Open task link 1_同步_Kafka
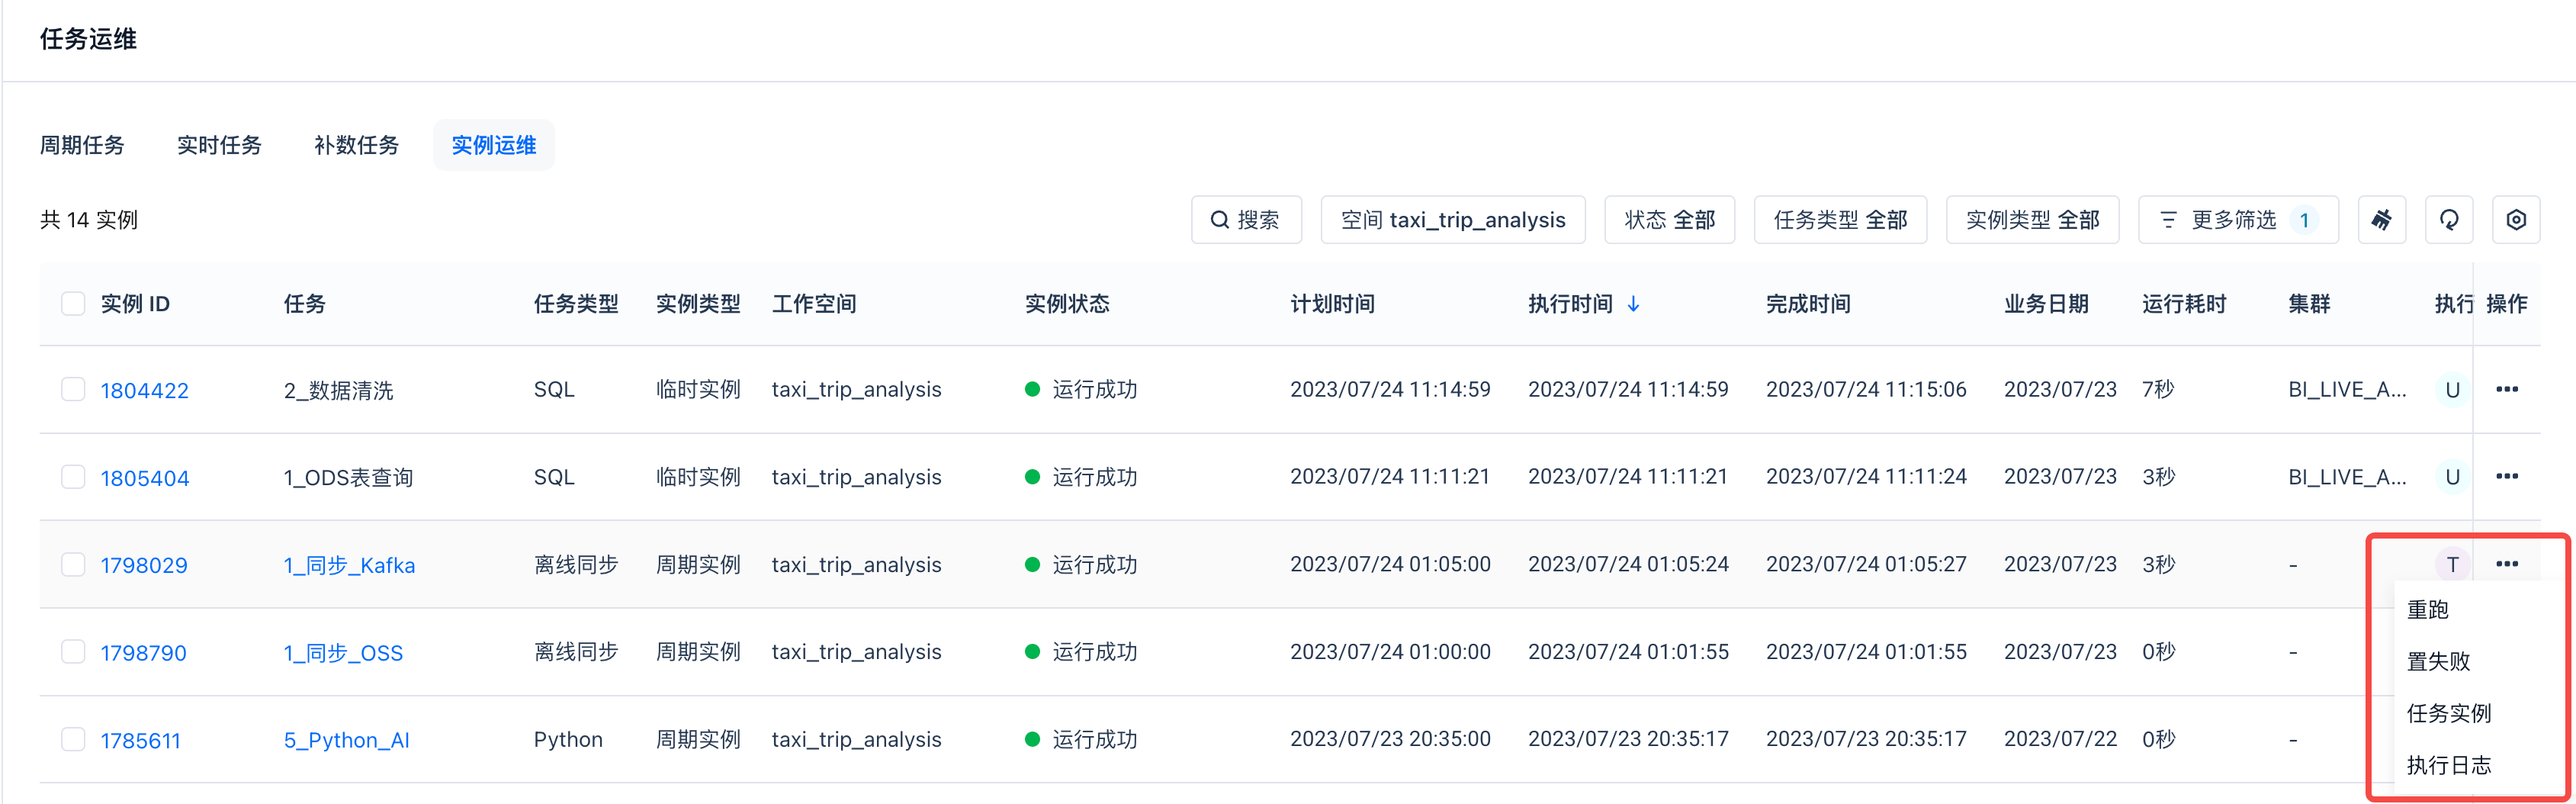The image size is (2576, 804). (349, 565)
